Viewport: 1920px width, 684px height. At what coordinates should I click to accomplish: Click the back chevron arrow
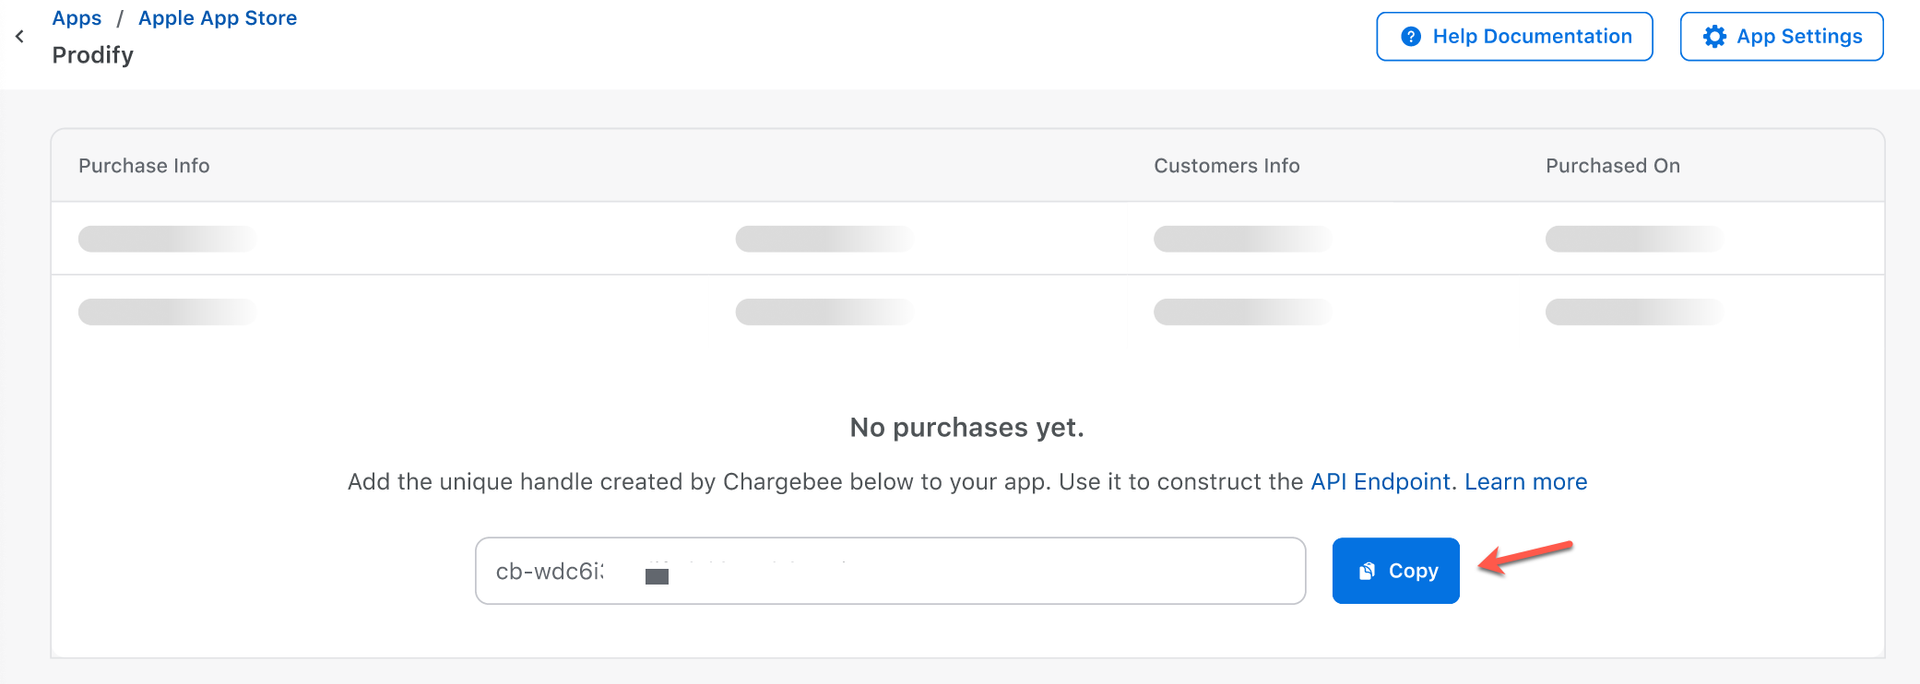point(20,37)
